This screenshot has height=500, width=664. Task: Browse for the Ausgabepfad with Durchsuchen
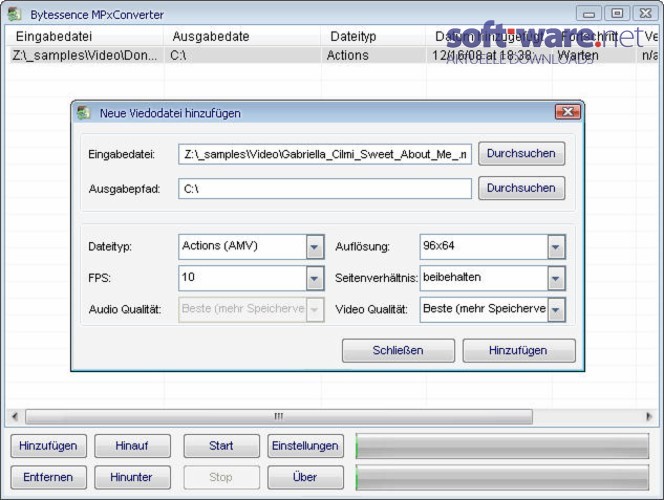(521, 188)
